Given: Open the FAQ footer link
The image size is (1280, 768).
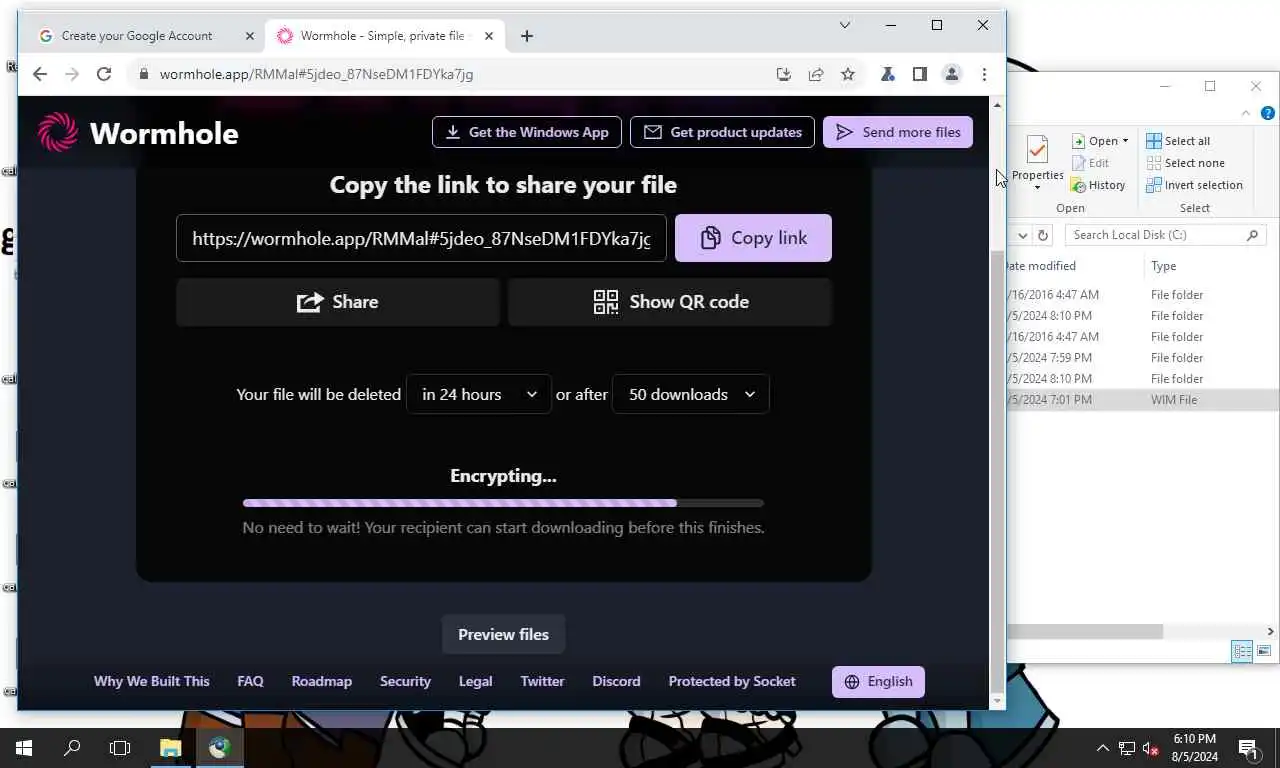Looking at the screenshot, I should [x=250, y=681].
